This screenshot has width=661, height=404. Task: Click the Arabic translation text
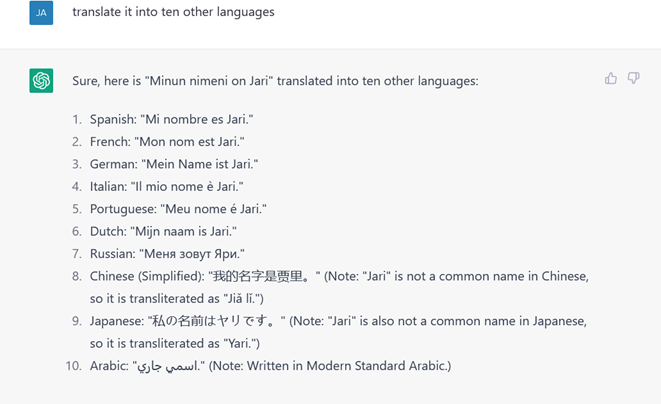169,366
